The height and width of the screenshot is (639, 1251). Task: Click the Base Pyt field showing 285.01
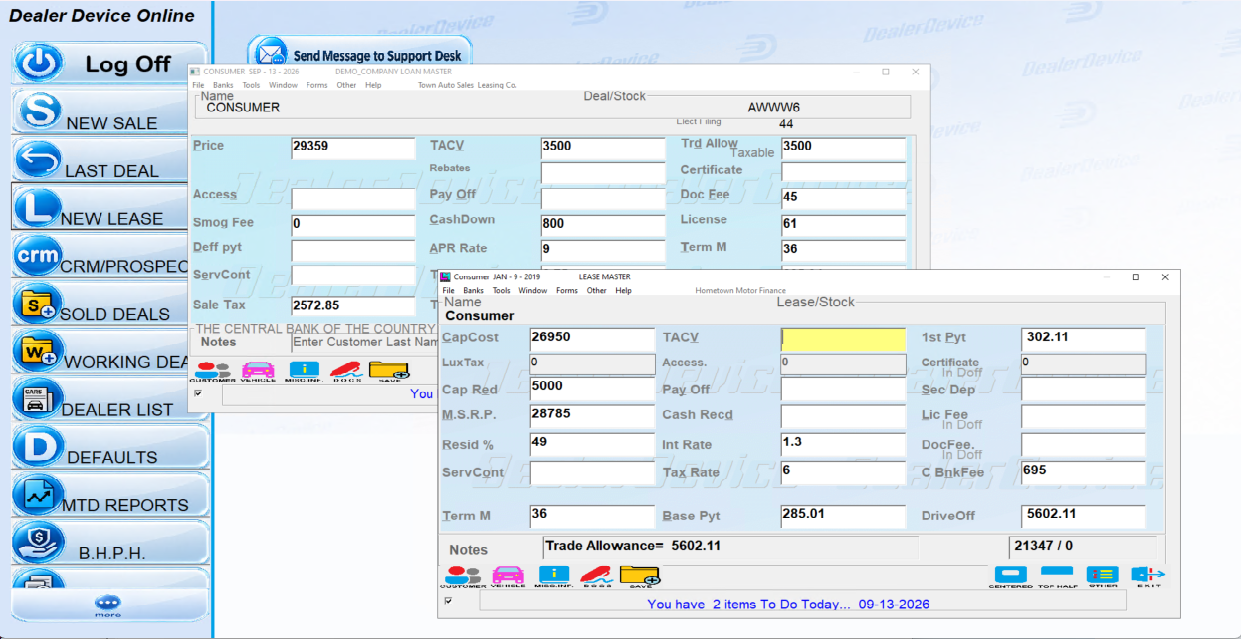click(843, 516)
